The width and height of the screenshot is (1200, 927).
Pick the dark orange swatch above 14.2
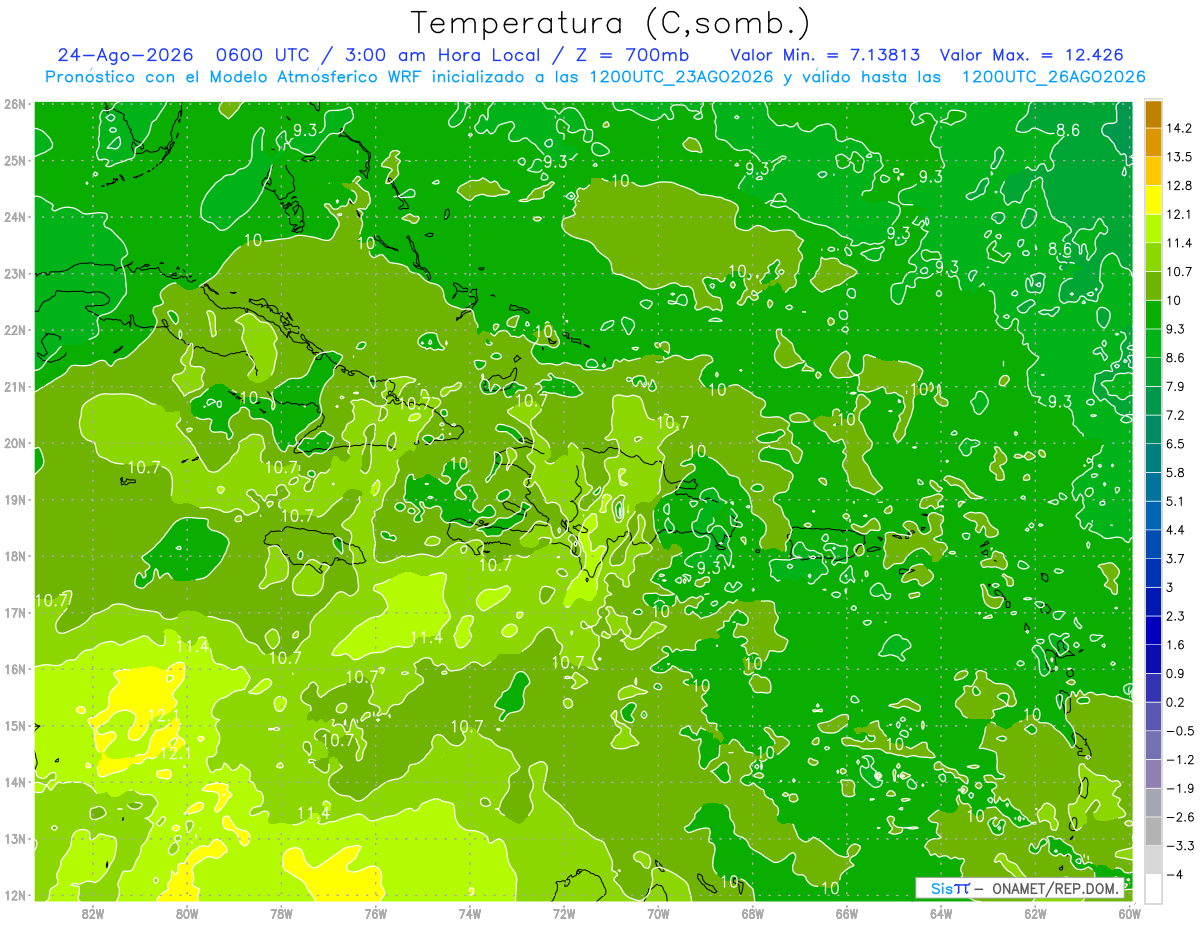1153,114
